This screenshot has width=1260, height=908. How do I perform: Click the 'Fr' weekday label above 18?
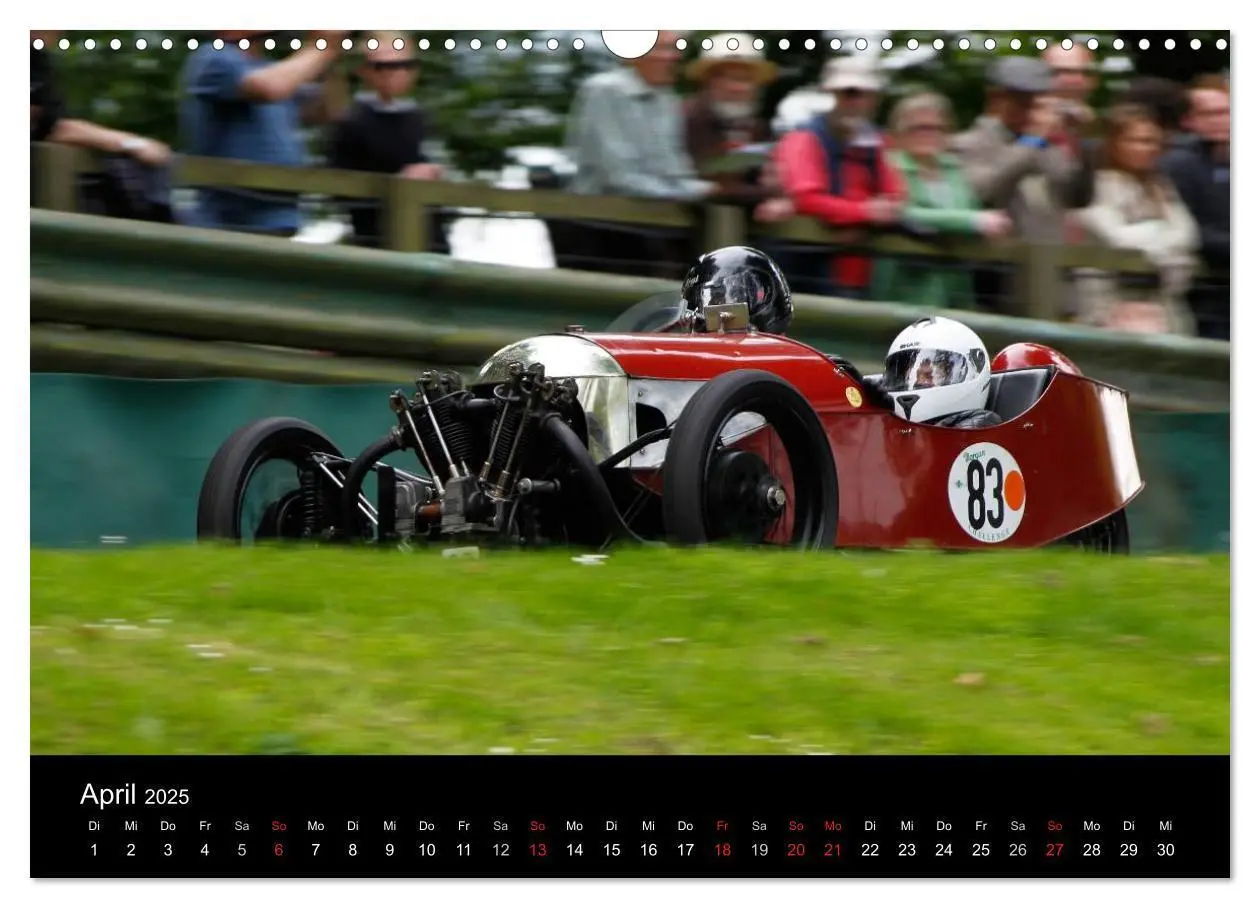tap(722, 826)
